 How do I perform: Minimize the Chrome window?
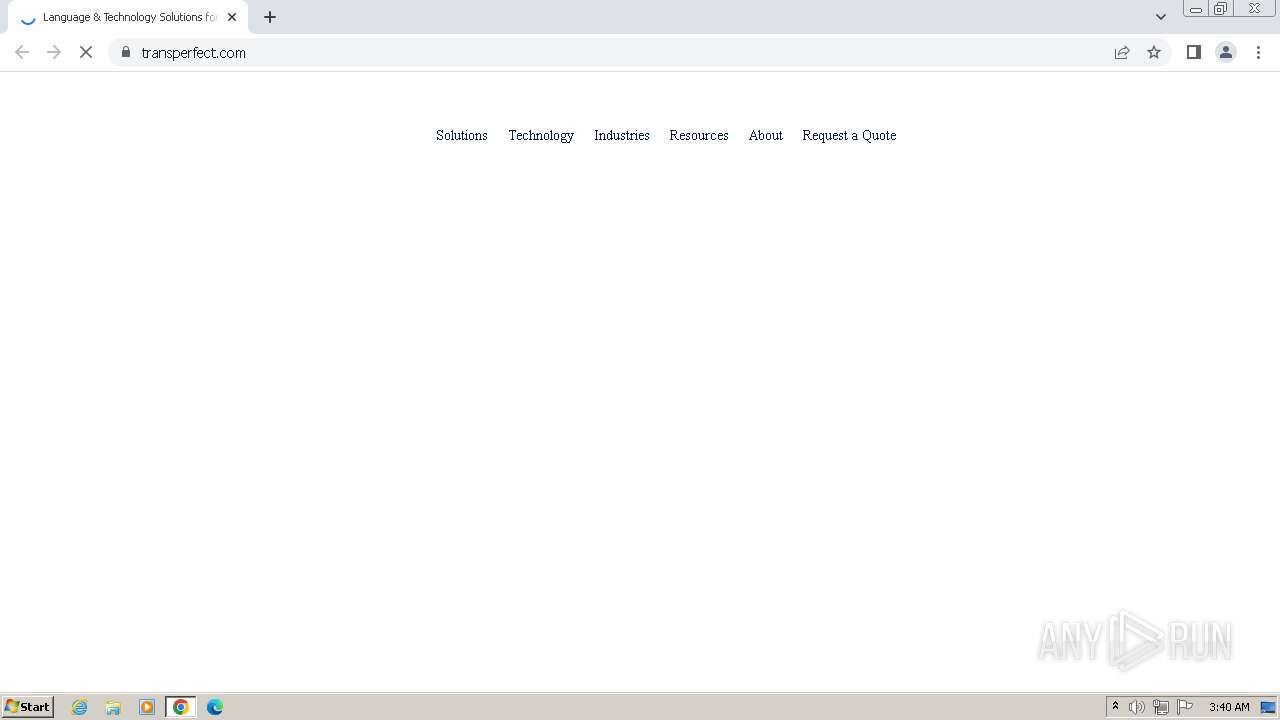(x=1195, y=9)
